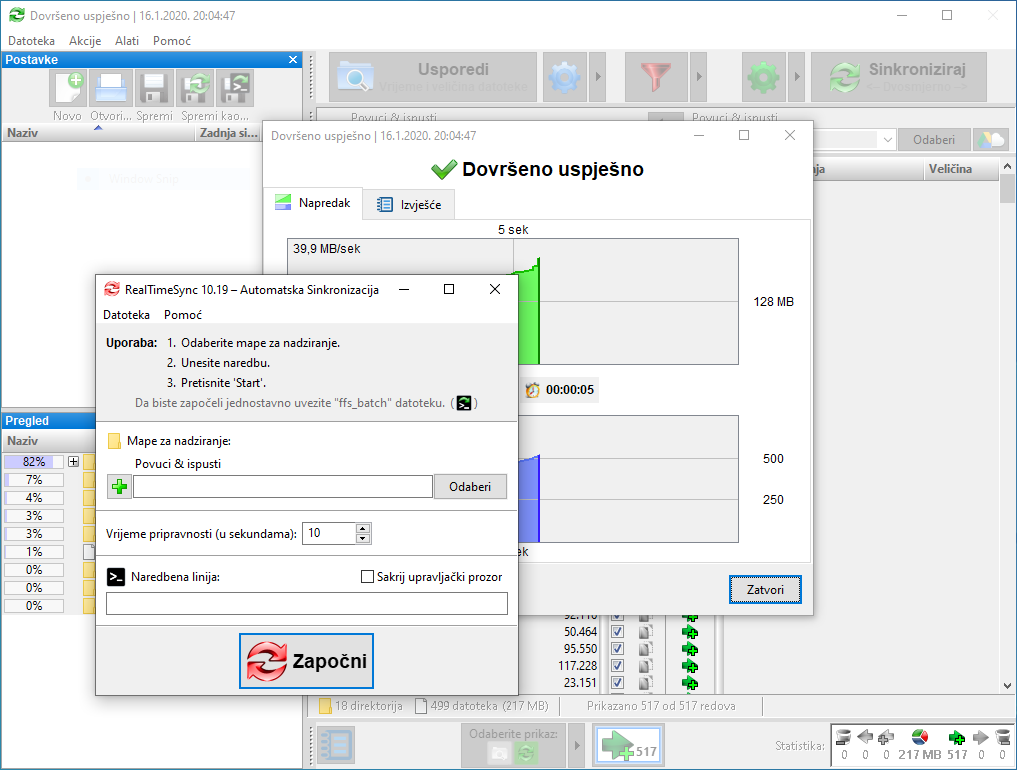Click the Odaberi button in the main window
The width and height of the screenshot is (1017, 770).
pos(934,140)
